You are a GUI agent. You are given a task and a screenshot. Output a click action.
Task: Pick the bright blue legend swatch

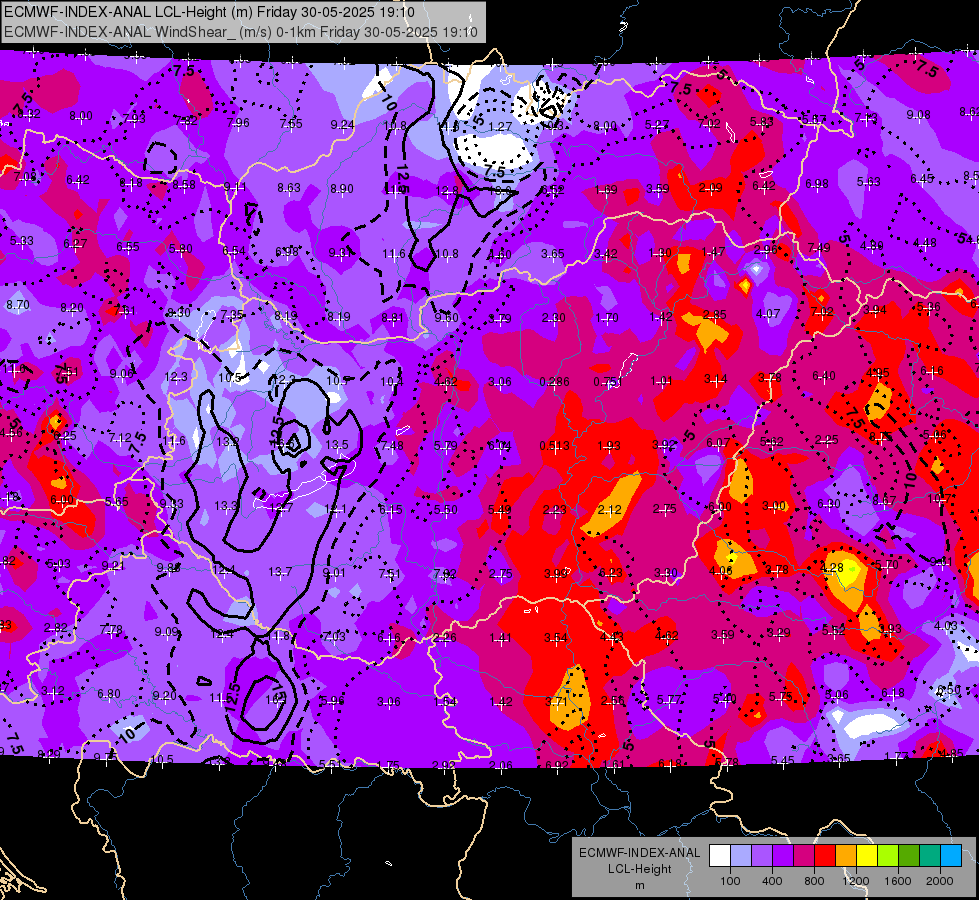[x=951, y=856]
